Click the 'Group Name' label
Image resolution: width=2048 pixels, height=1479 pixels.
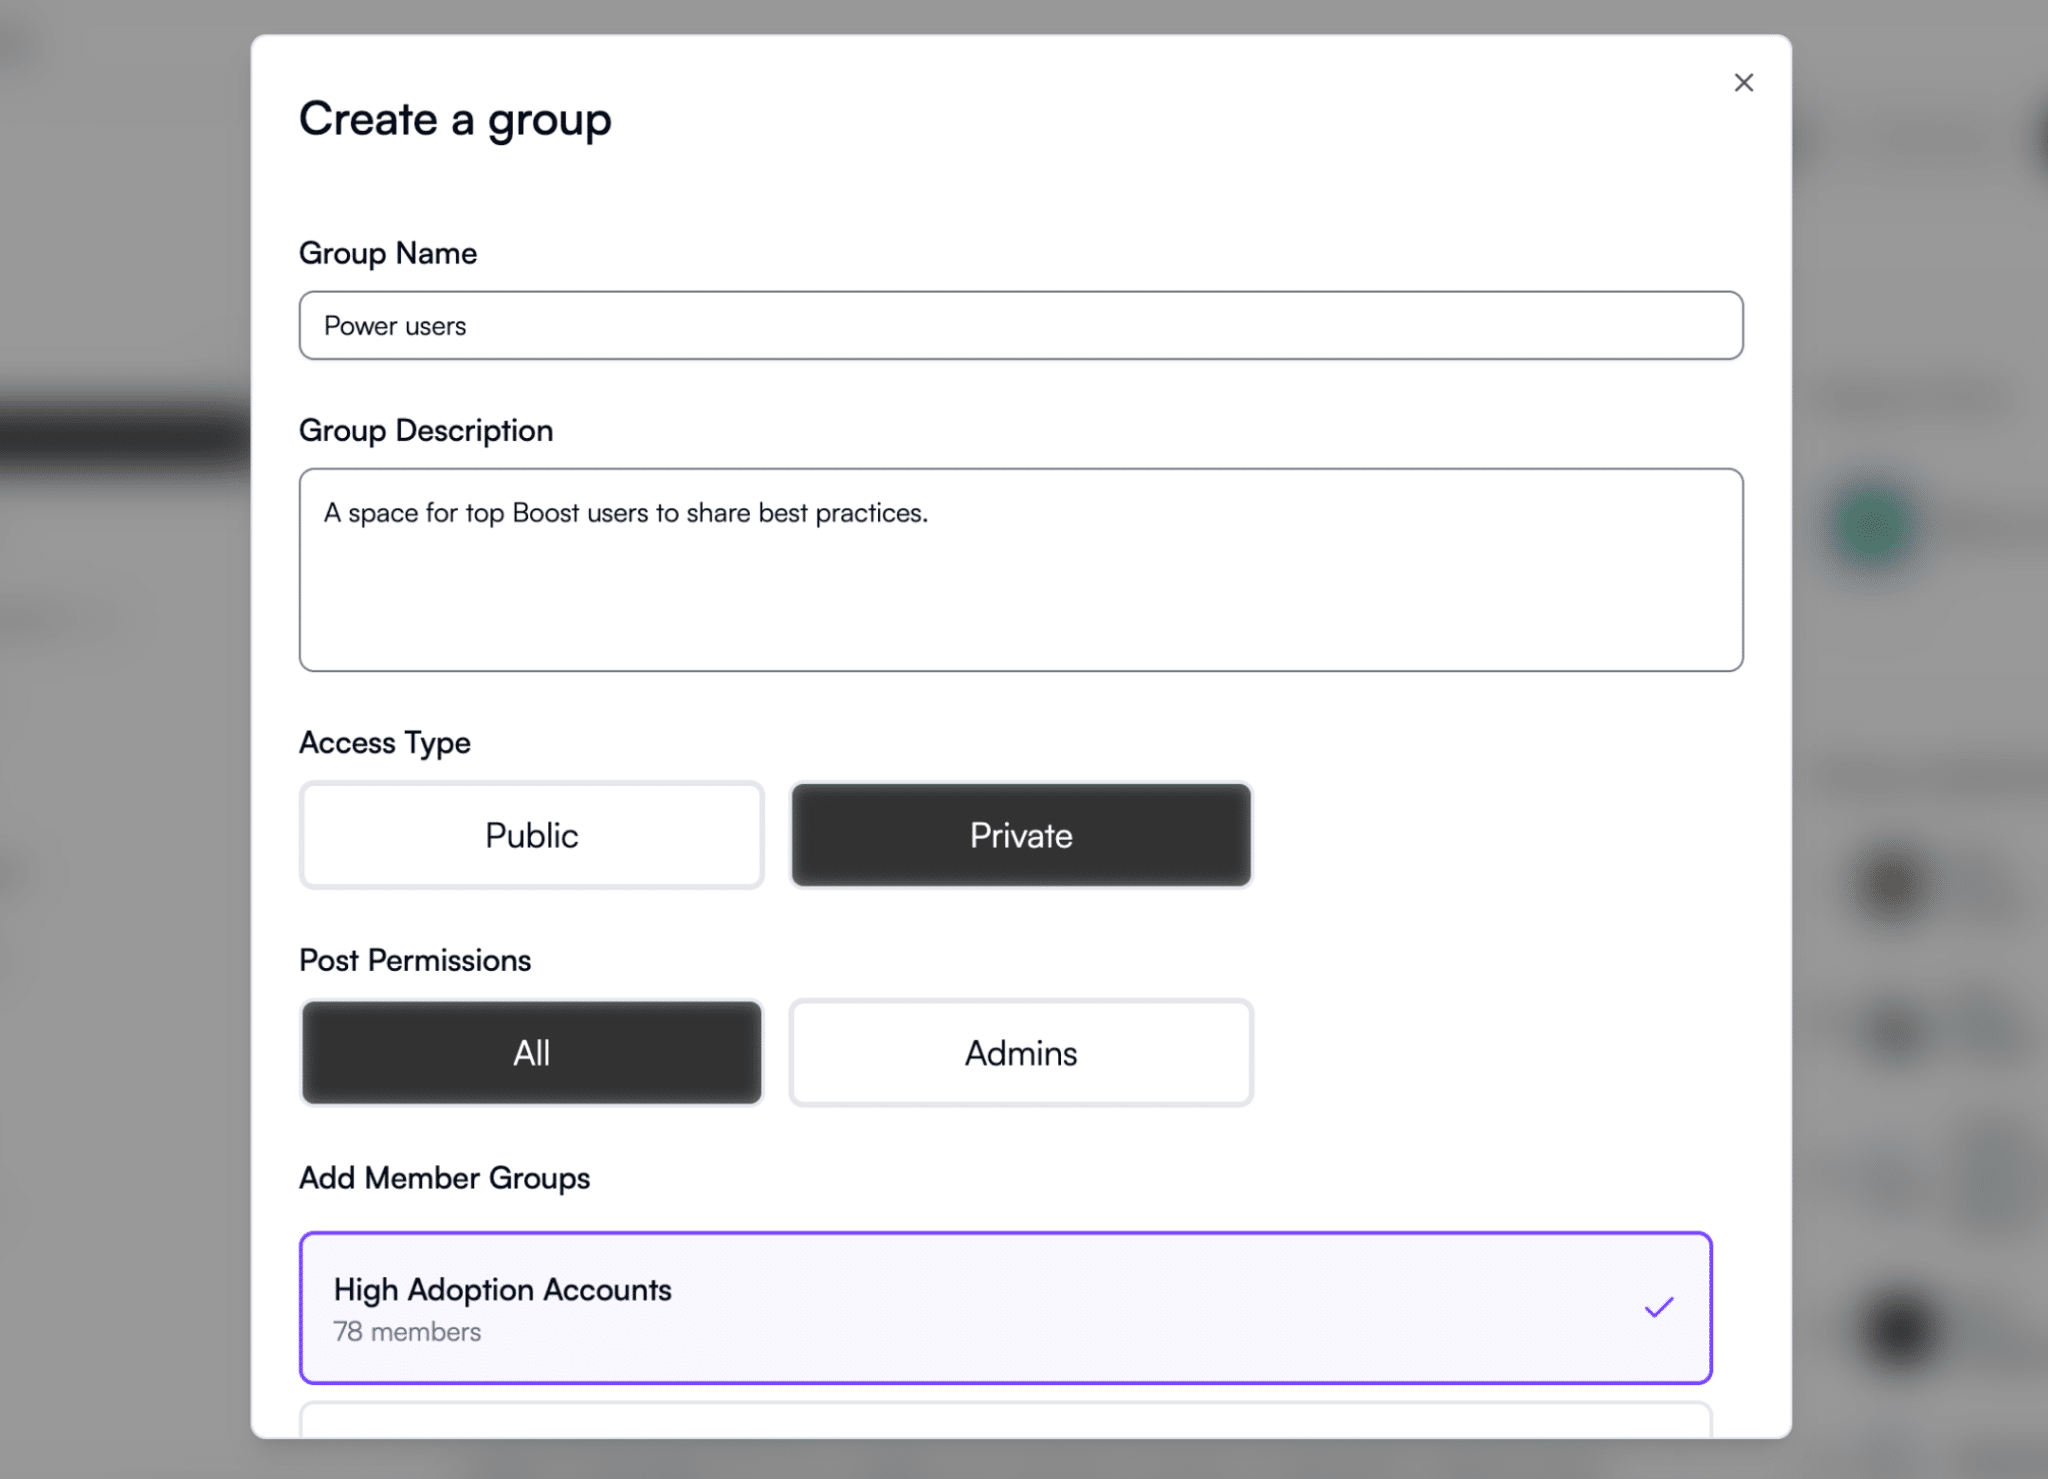pyautogui.click(x=388, y=253)
